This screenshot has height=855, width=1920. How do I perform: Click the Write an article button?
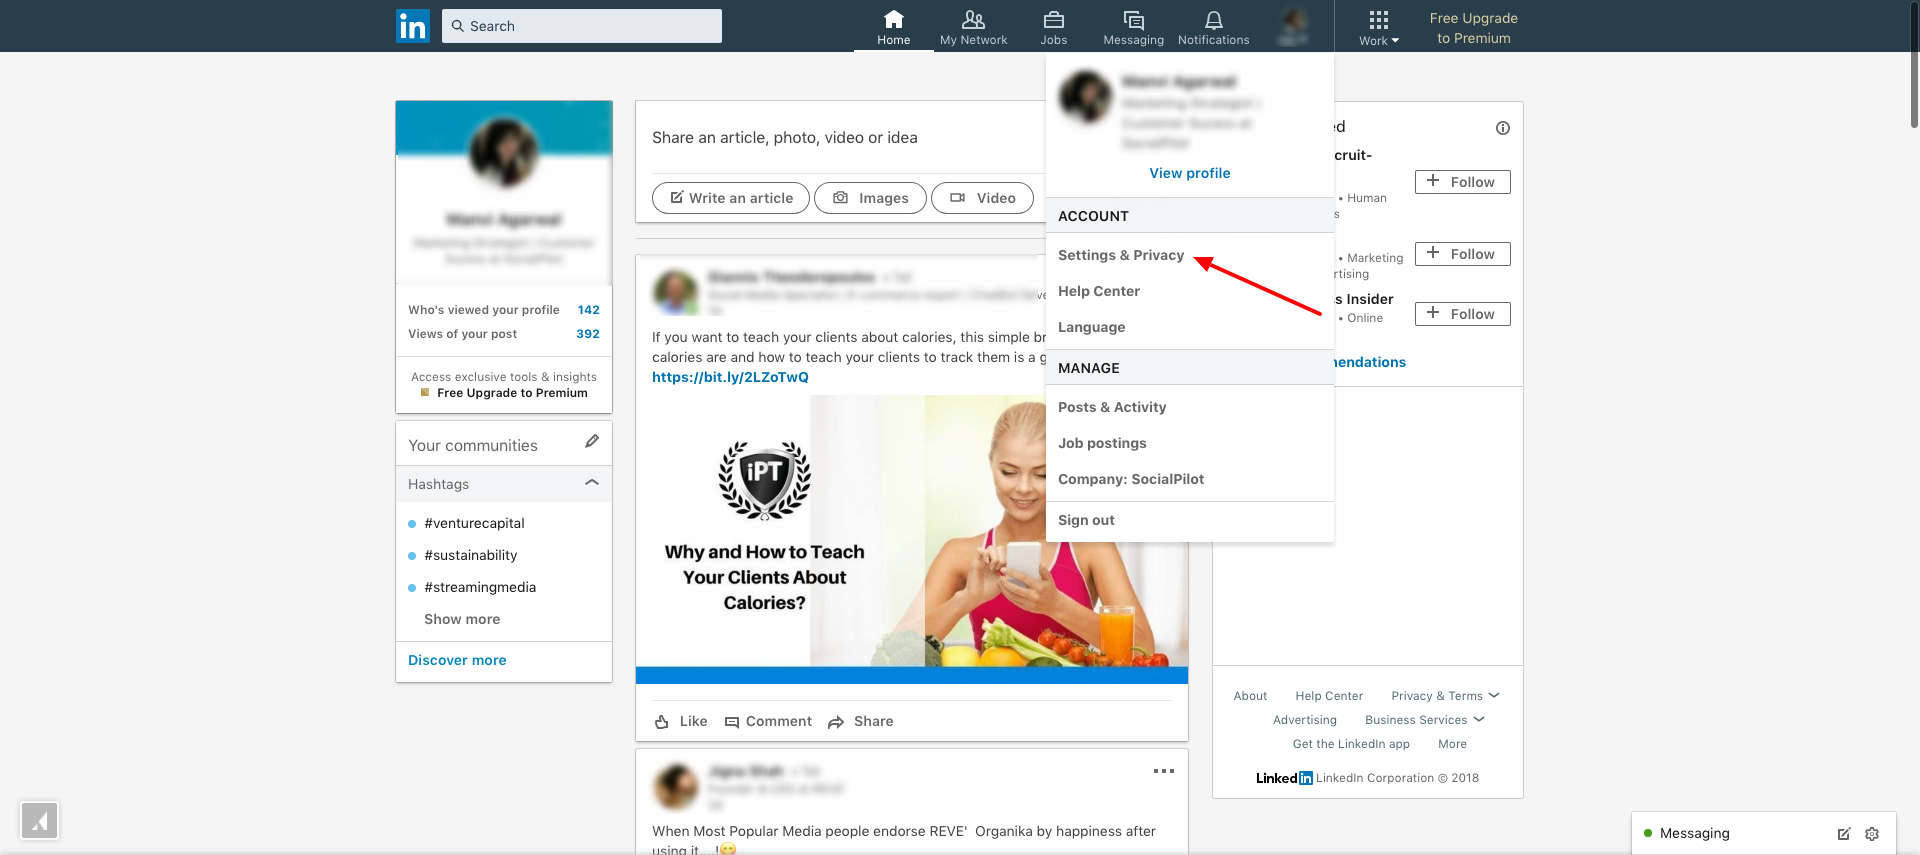click(731, 198)
